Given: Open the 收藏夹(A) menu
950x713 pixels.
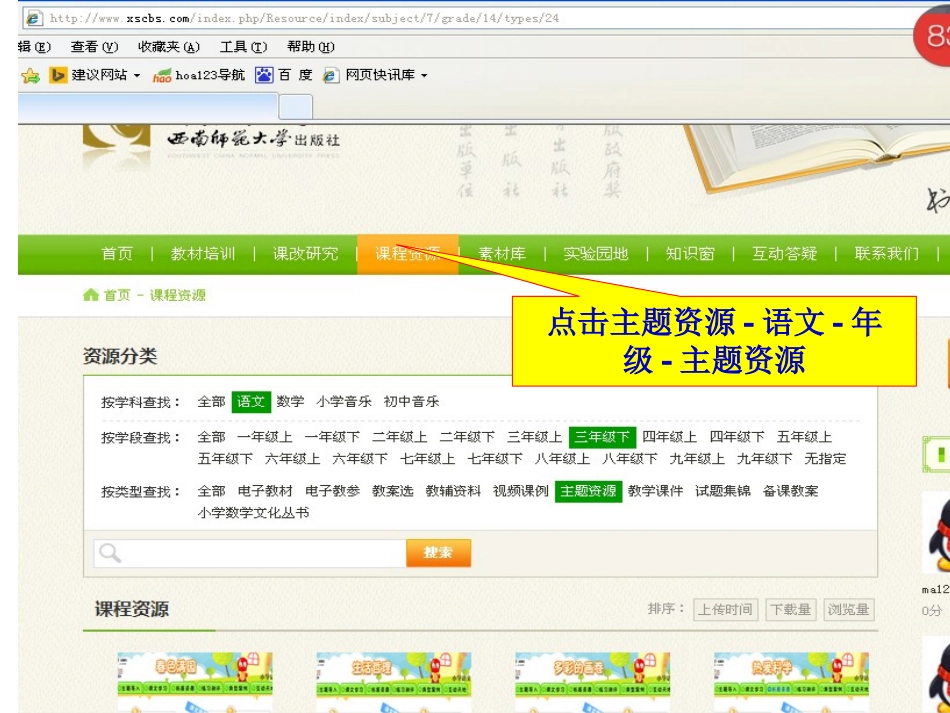Looking at the screenshot, I should coord(168,47).
